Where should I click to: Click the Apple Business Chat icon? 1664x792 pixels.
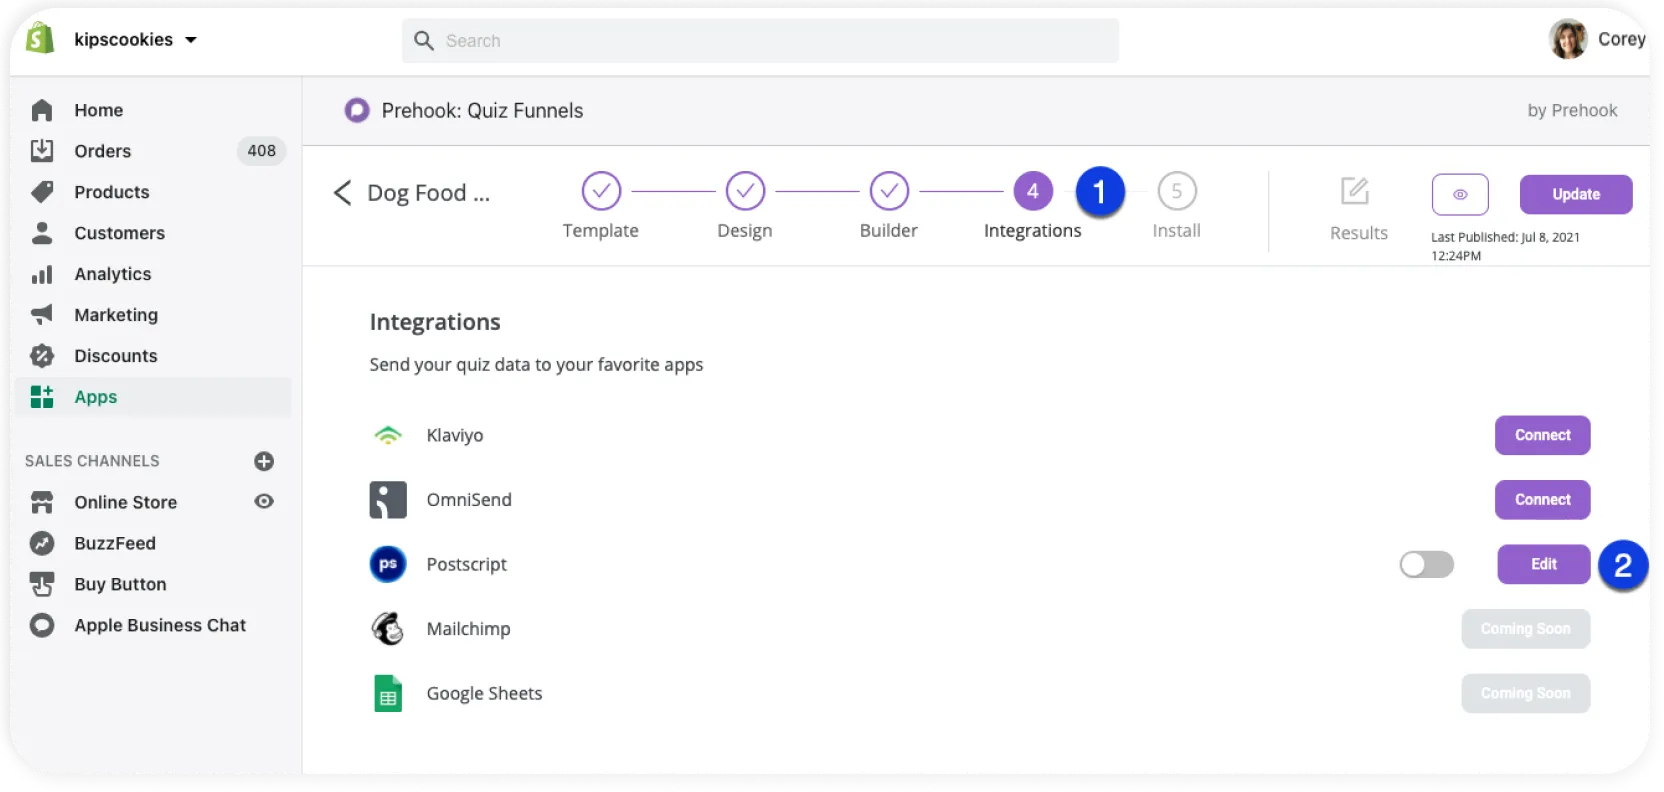[42, 625]
